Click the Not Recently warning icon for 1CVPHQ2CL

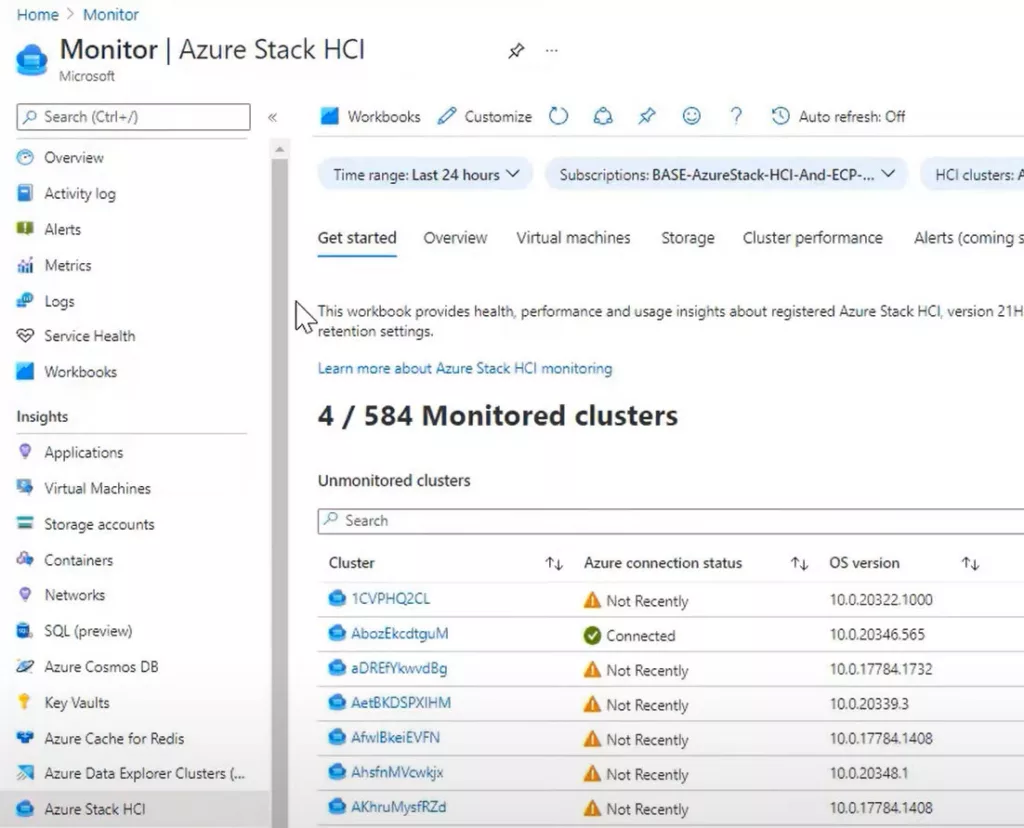click(592, 600)
